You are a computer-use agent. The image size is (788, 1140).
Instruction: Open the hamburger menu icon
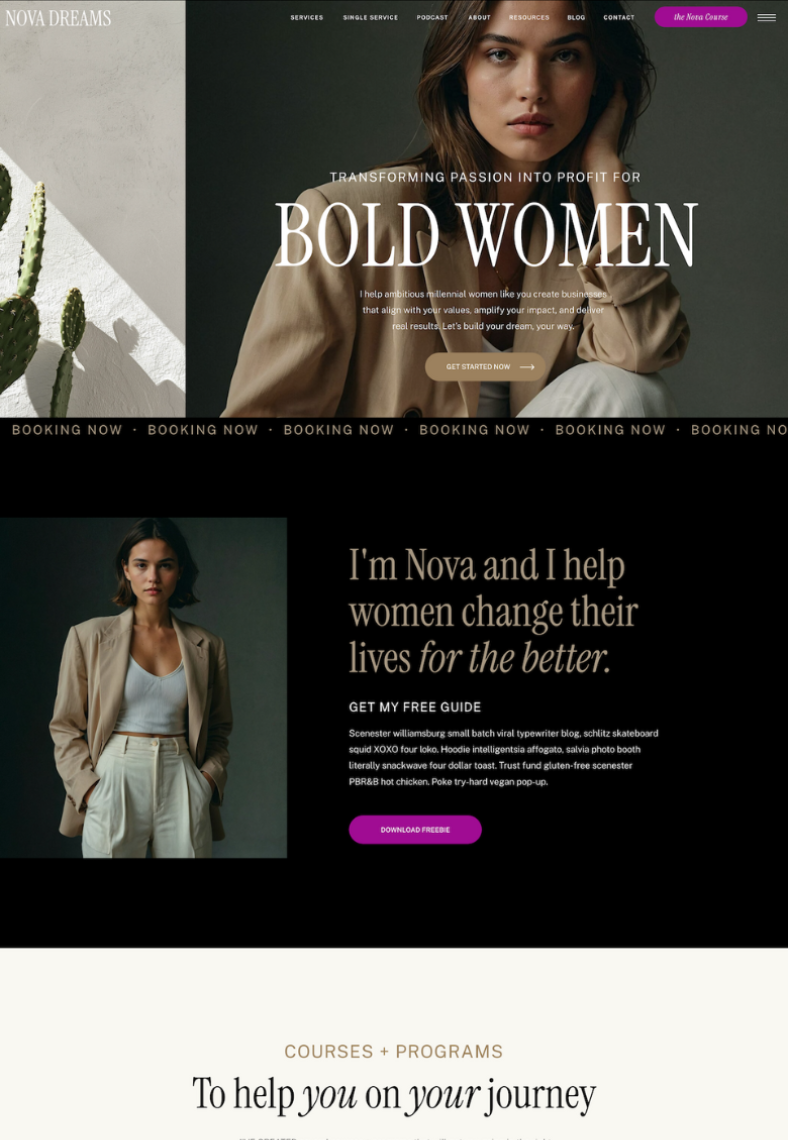(x=766, y=17)
